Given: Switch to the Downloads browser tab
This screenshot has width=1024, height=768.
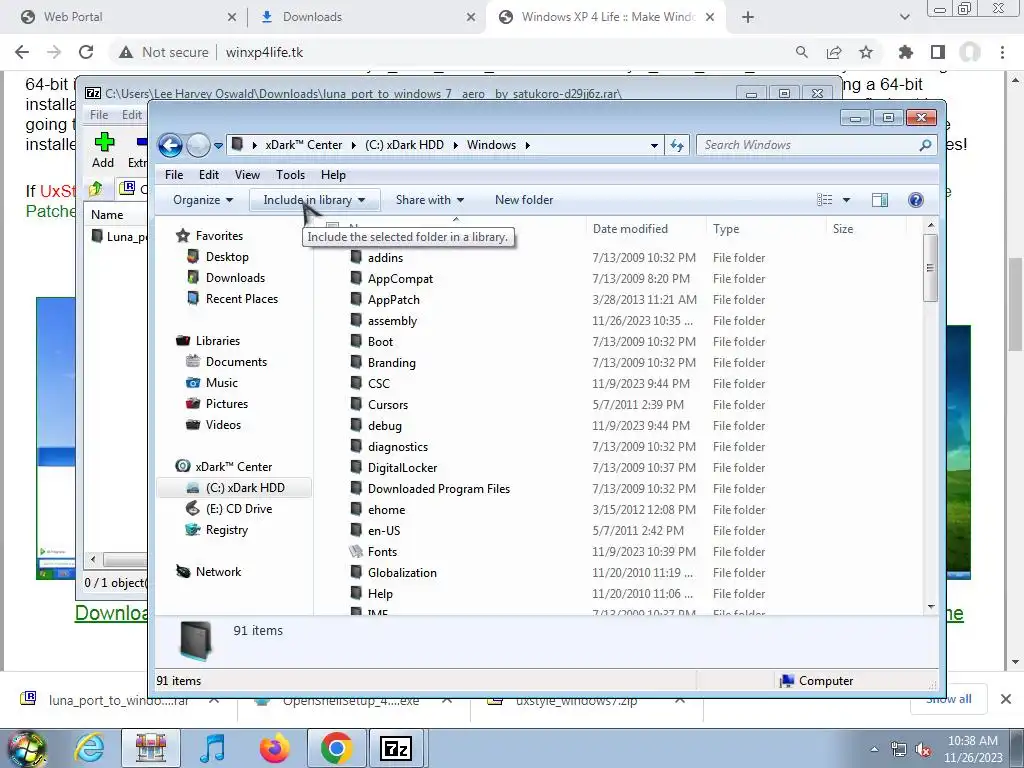Looking at the screenshot, I should pyautogui.click(x=368, y=17).
